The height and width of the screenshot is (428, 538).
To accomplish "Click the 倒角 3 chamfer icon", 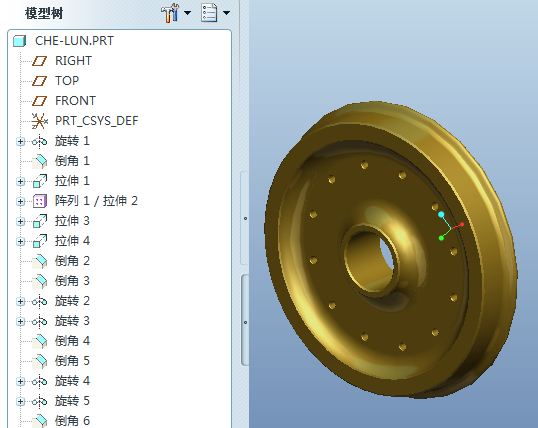I will point(40,281).
